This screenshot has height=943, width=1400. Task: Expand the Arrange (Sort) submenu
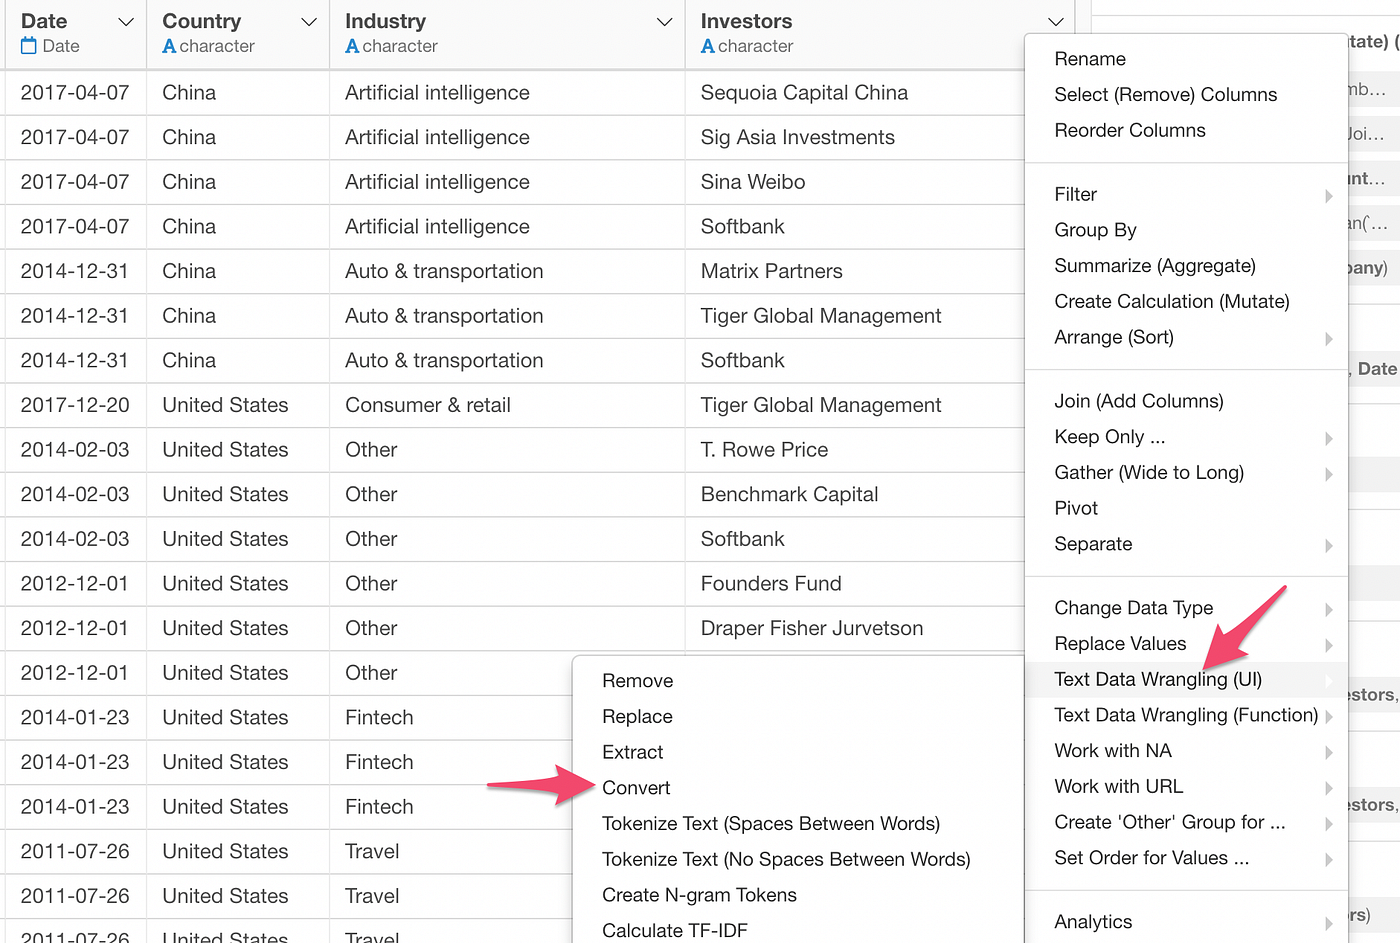pos(1113,337)
